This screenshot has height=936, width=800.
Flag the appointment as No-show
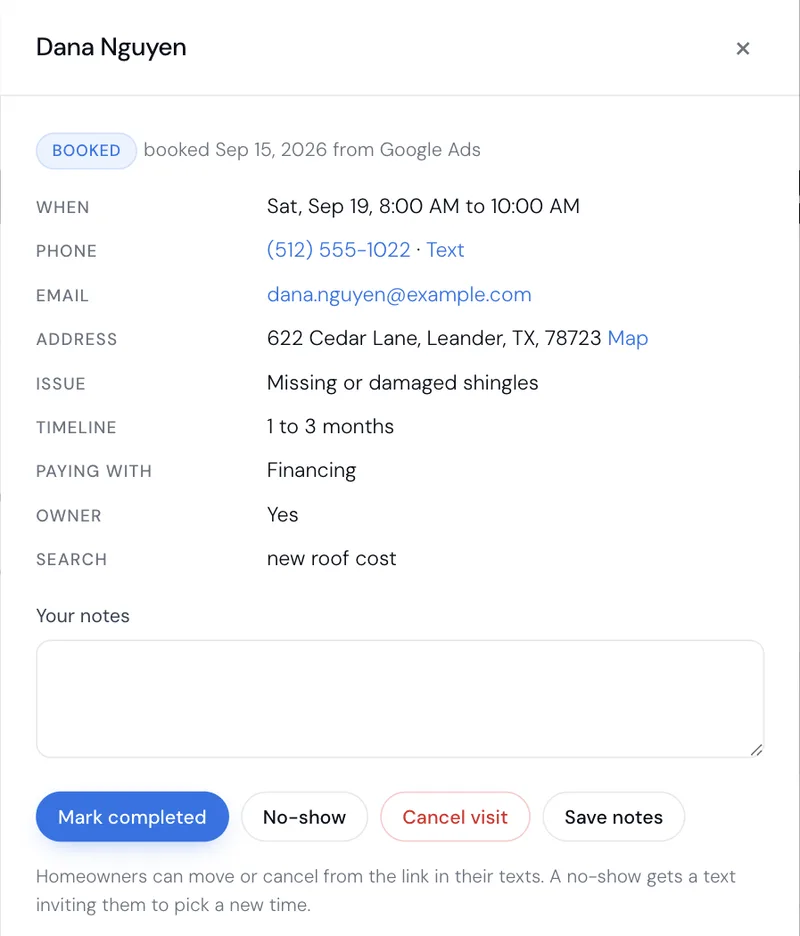tap(304, 817)
